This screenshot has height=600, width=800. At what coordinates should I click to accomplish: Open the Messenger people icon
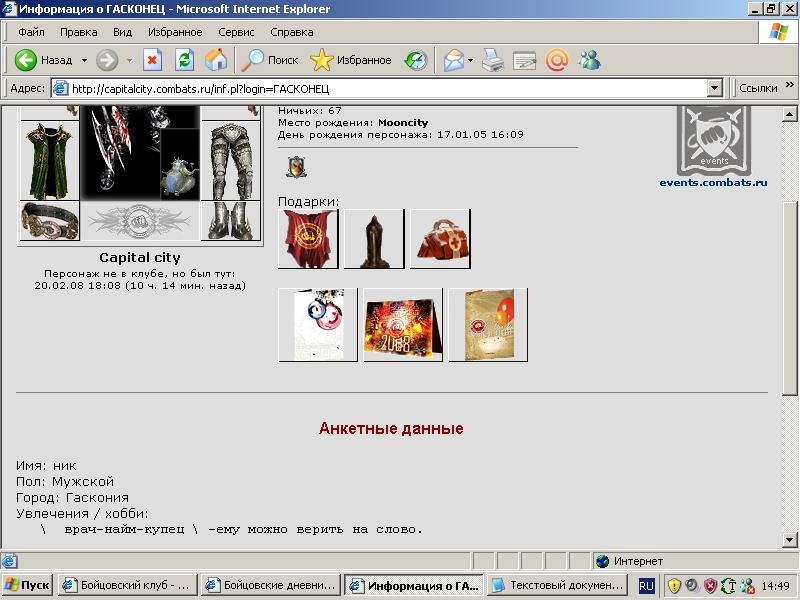click(590, 60)
